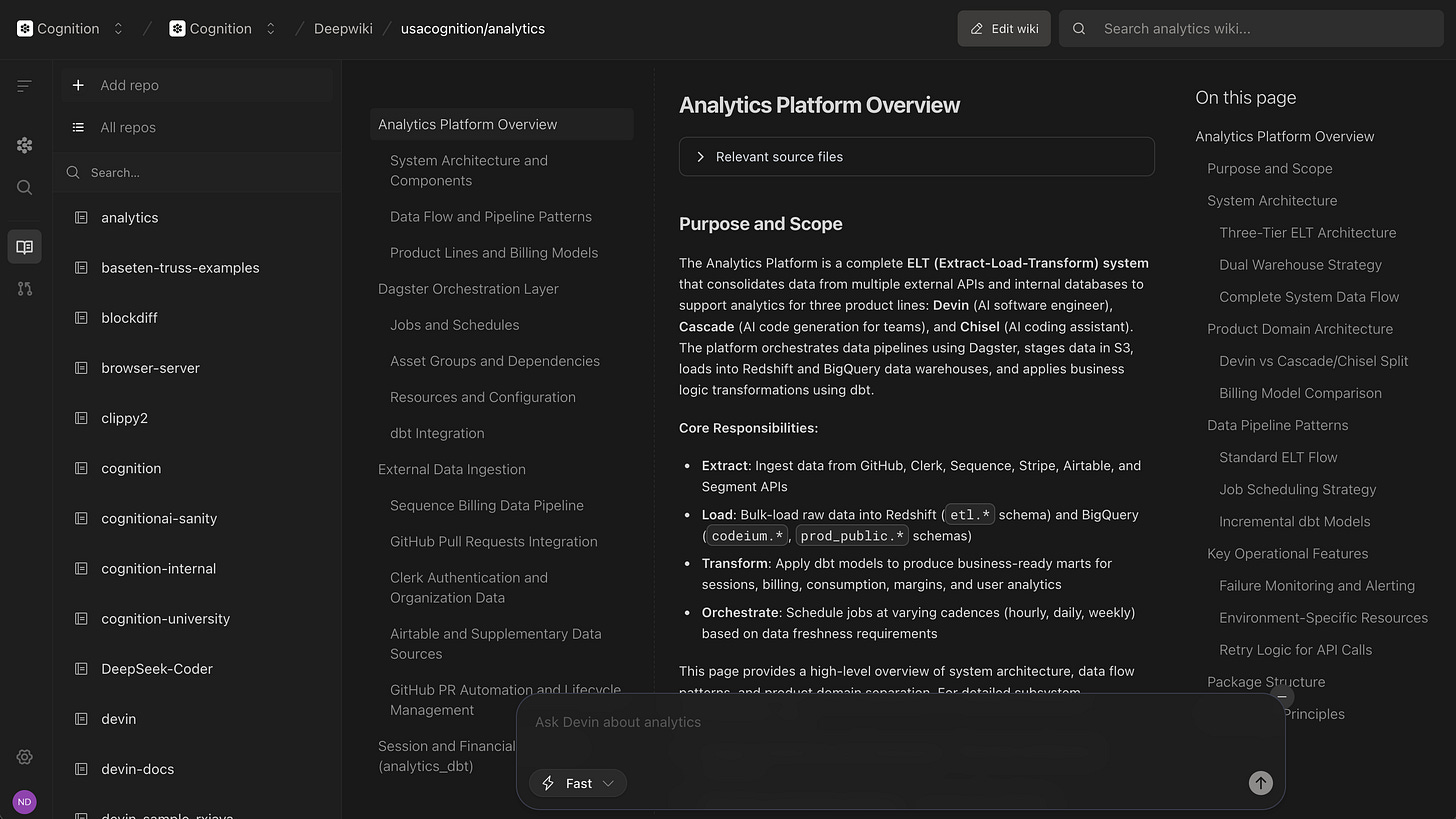The width and height of the screenshot is (1456, 819).
Task: Click the pencil icon on Edit wiki
Action: point(976,29)
